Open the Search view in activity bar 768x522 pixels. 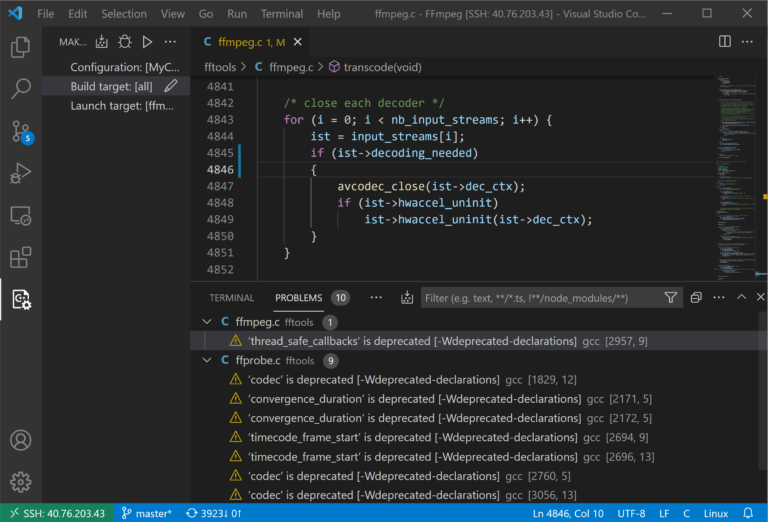[21, 89]
